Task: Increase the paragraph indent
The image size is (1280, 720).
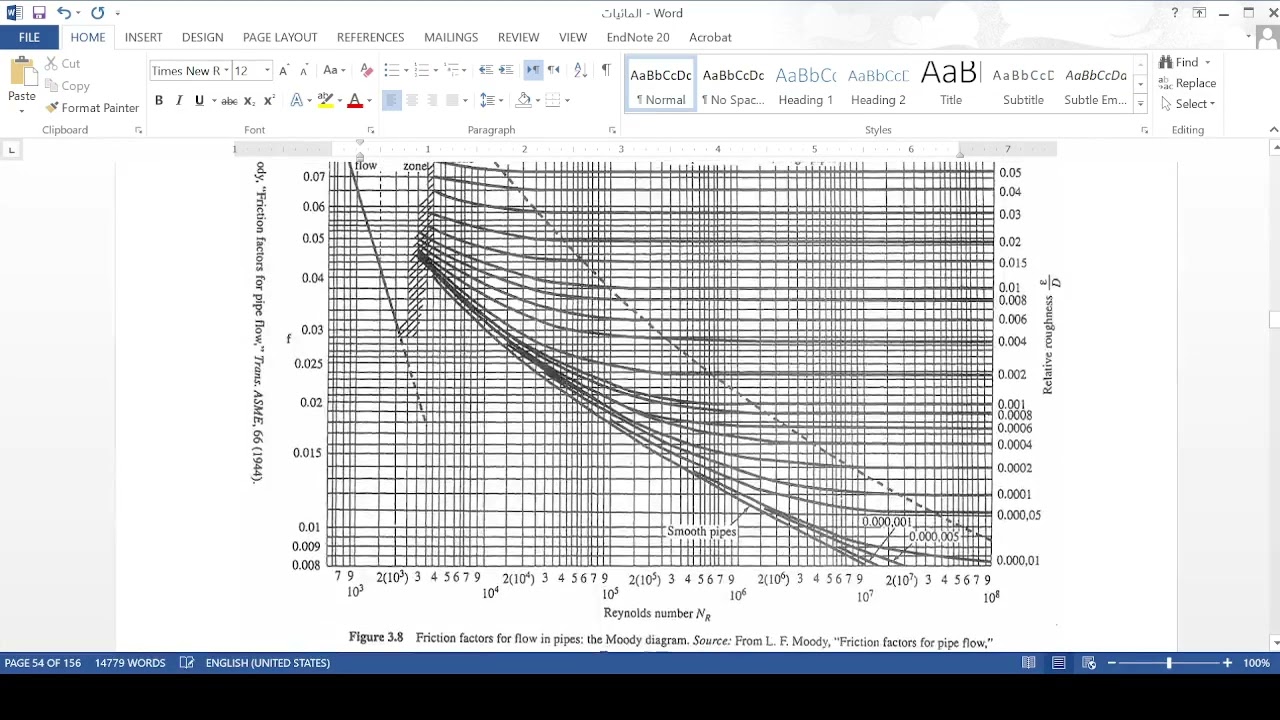Action: [x=506, y=70]
